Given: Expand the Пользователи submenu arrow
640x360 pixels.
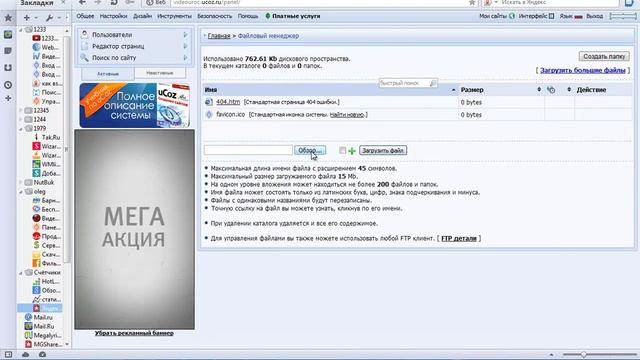Looking at the screenshot, I should pyautogui.click(x=185, y=35).
